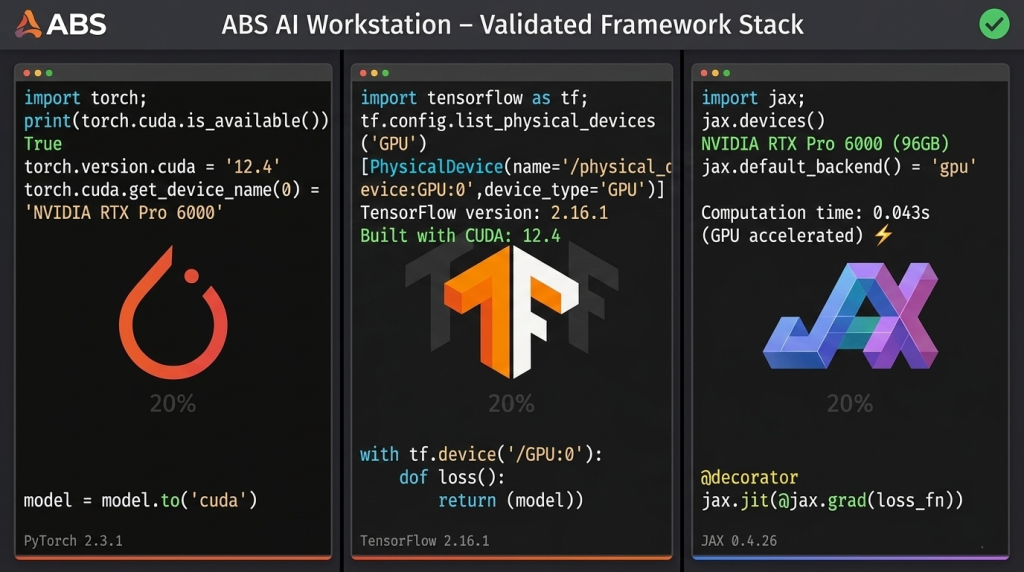Close the PyTorch terminal with red dot
This screenshot has width=1024, height=572.
coord(27,73)
